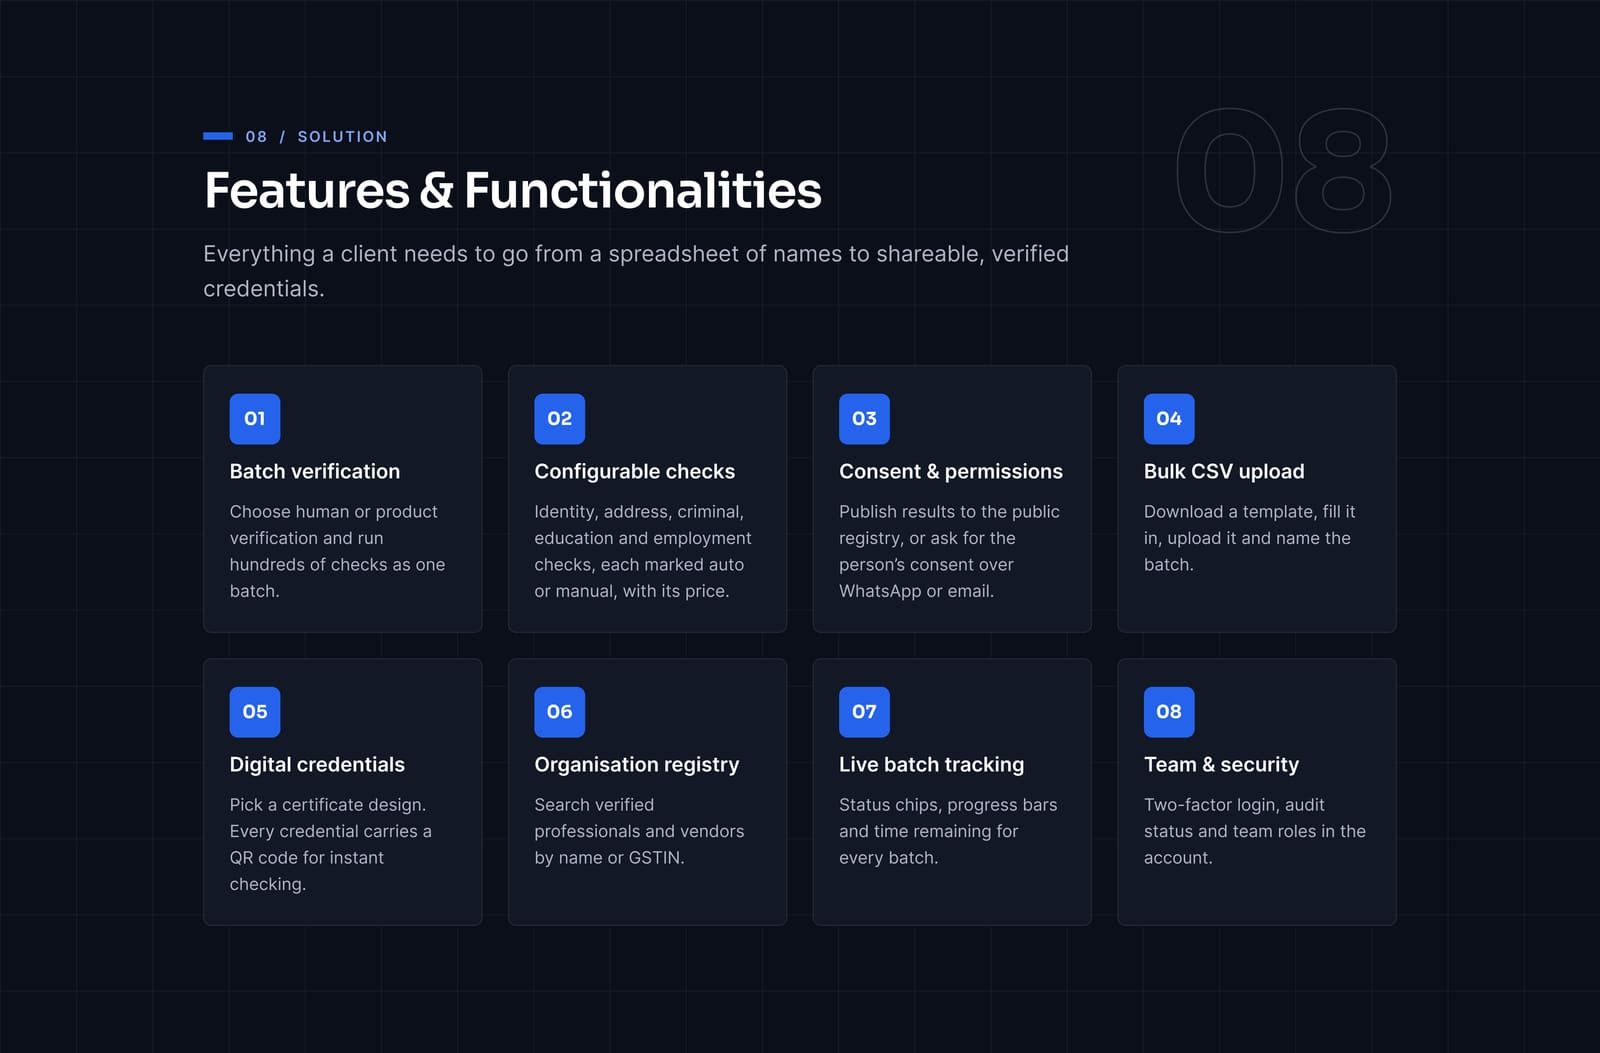
Task: Click the text 'Status chips, progress bars'
Action: (x=948, y=831)
